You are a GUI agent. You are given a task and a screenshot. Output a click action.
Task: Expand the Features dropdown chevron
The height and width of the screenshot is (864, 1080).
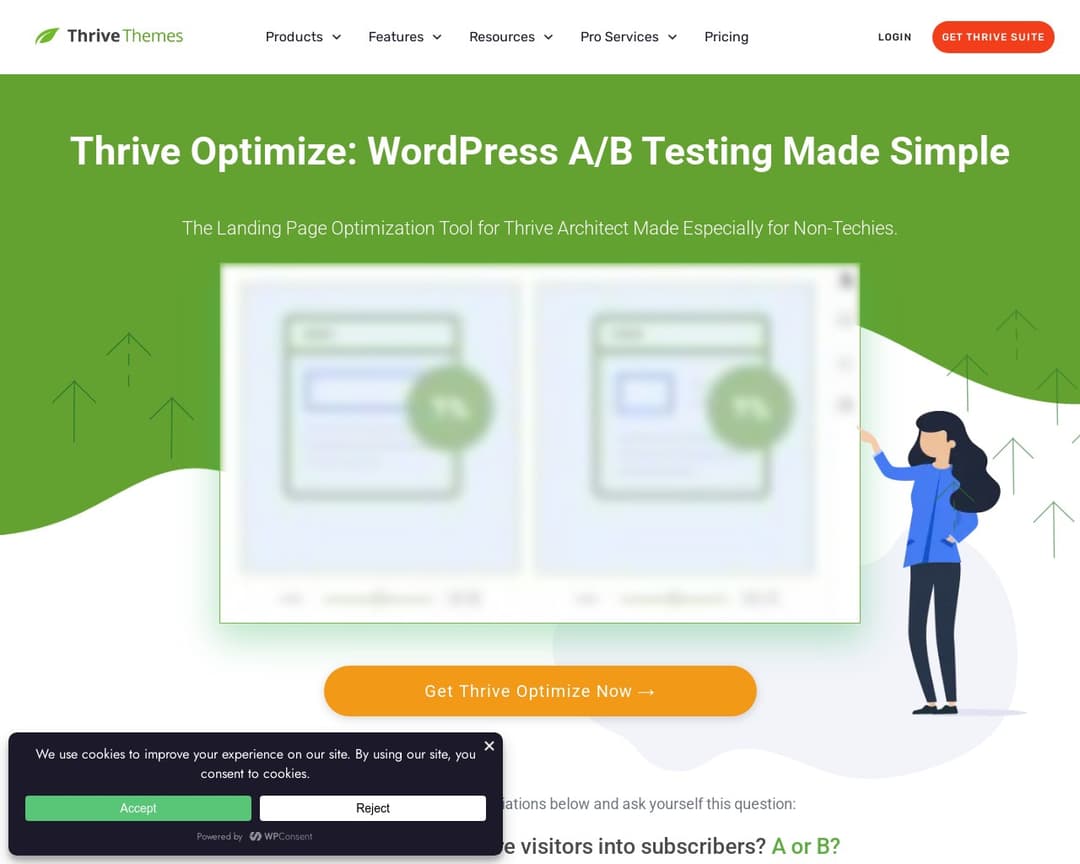437,37
